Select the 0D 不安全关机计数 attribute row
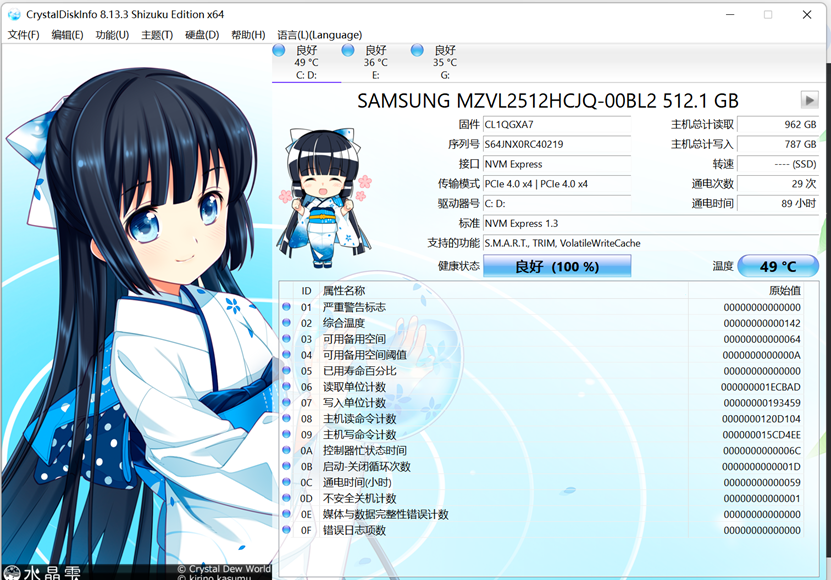The width and height of the screenshot is (831, 580). 542,498
